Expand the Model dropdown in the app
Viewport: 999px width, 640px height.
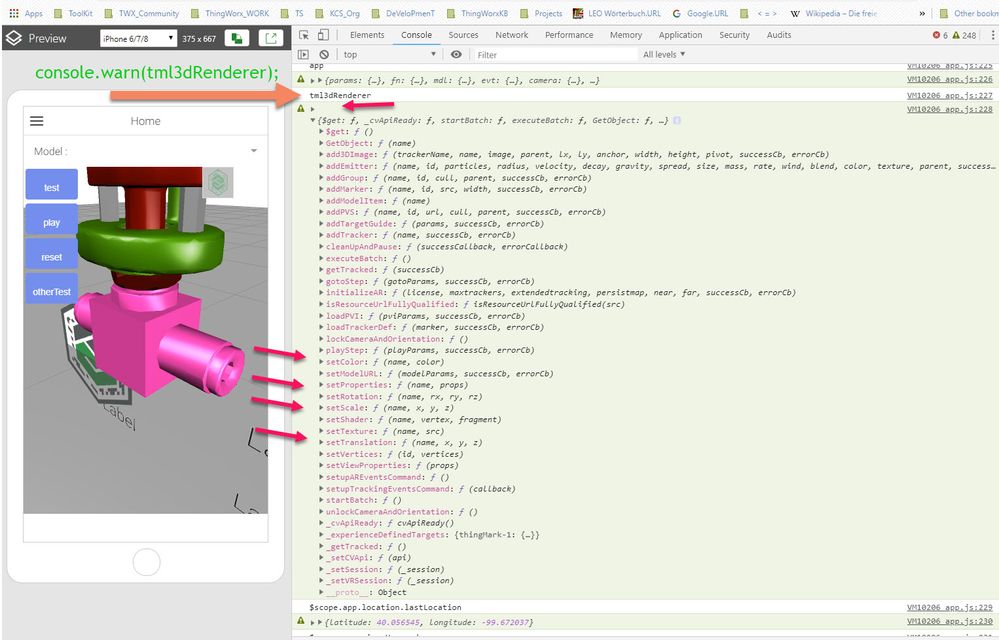click(x=254, y=151)
